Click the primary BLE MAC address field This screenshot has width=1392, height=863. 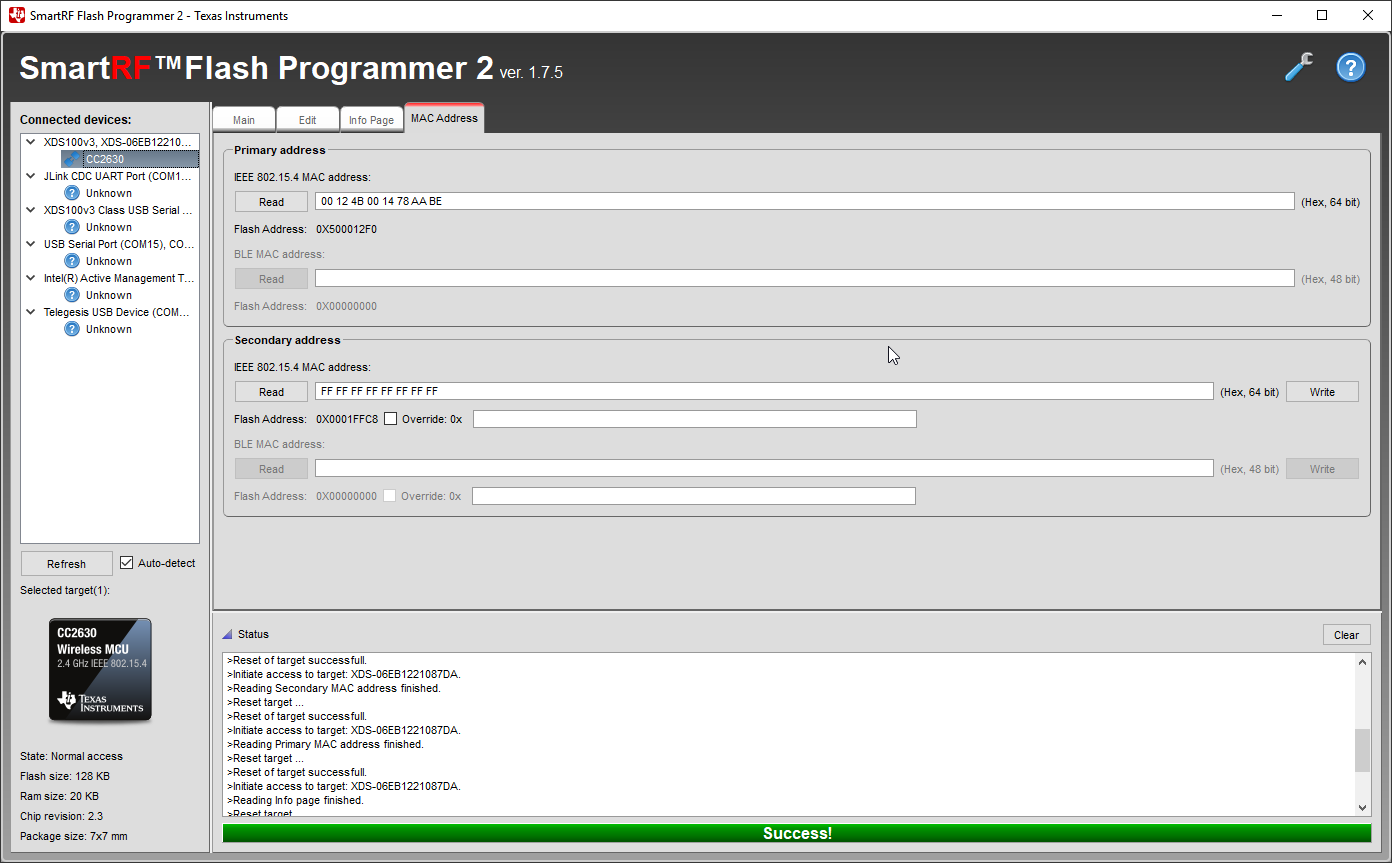[x=805, y=278]
